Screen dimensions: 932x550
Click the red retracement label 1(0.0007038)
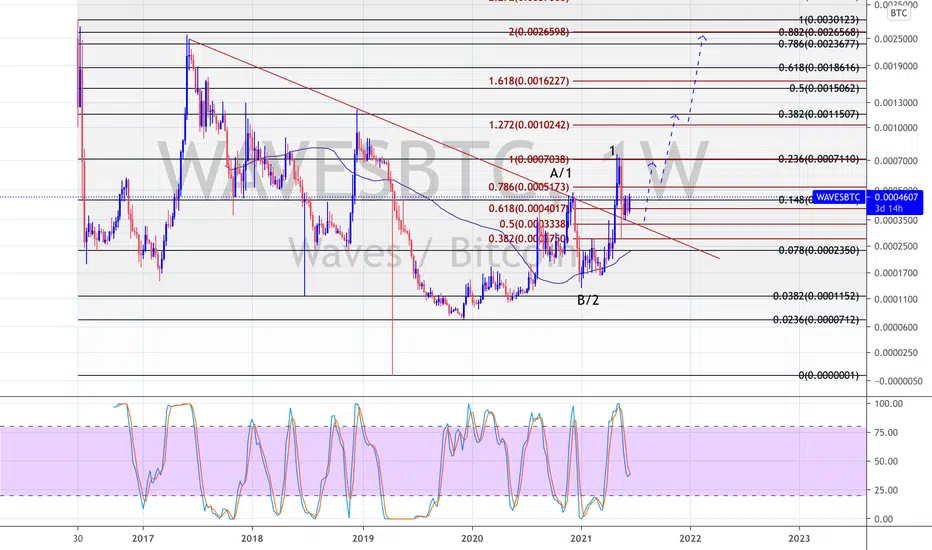[x=539, y=159]
